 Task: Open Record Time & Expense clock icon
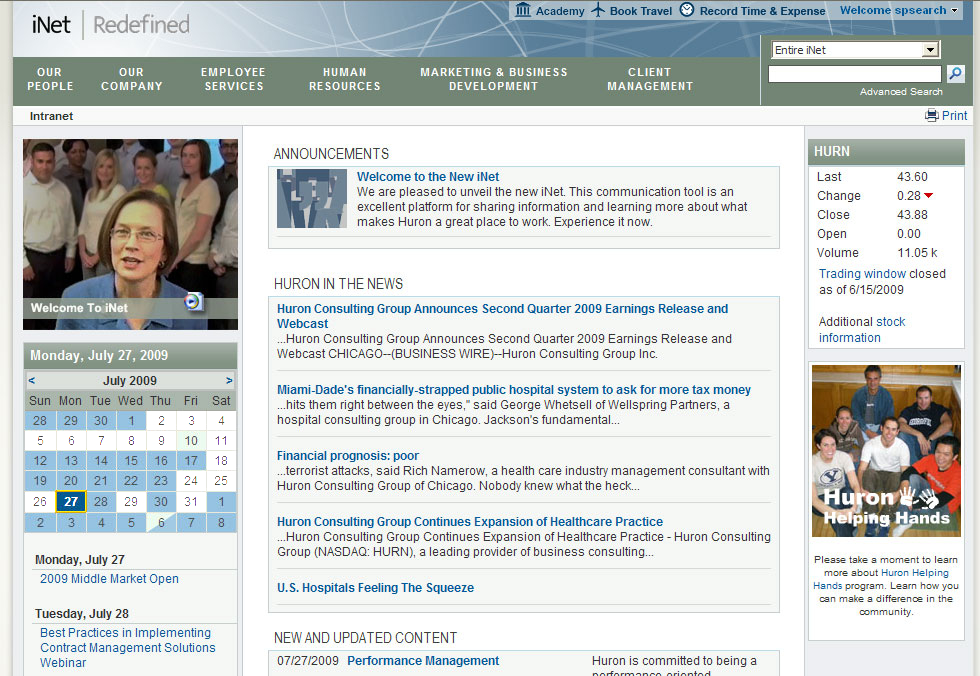[x=686, y=10]
